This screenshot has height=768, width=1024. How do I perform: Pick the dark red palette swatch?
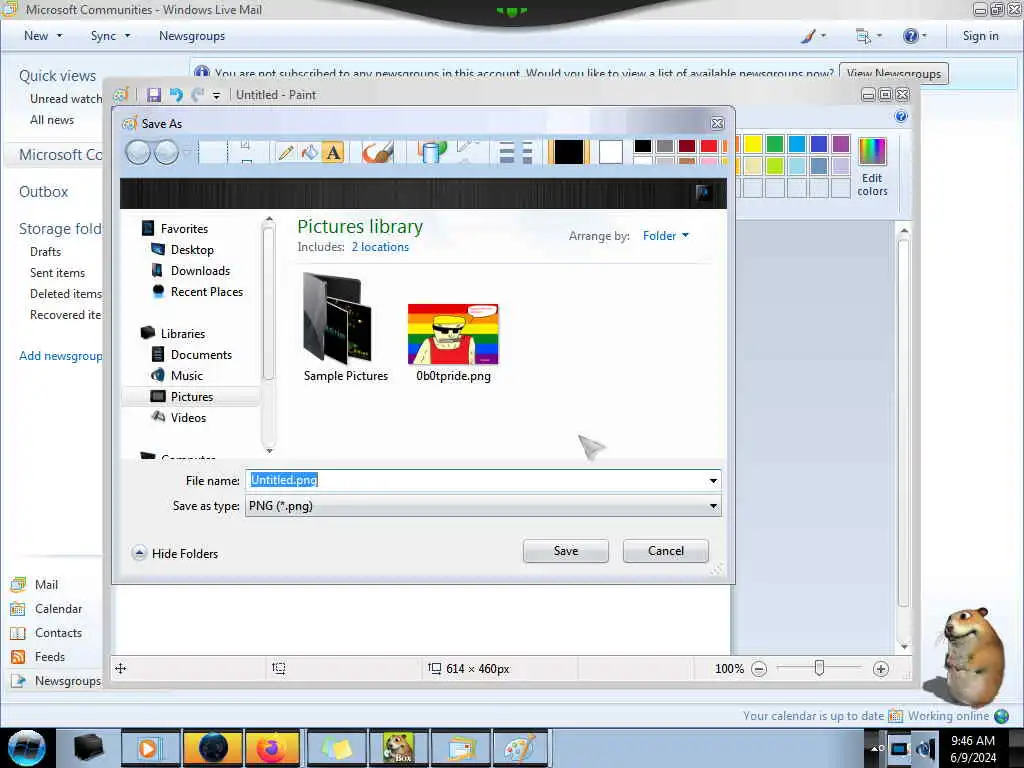pyautogui.click(x=686, y=146)
